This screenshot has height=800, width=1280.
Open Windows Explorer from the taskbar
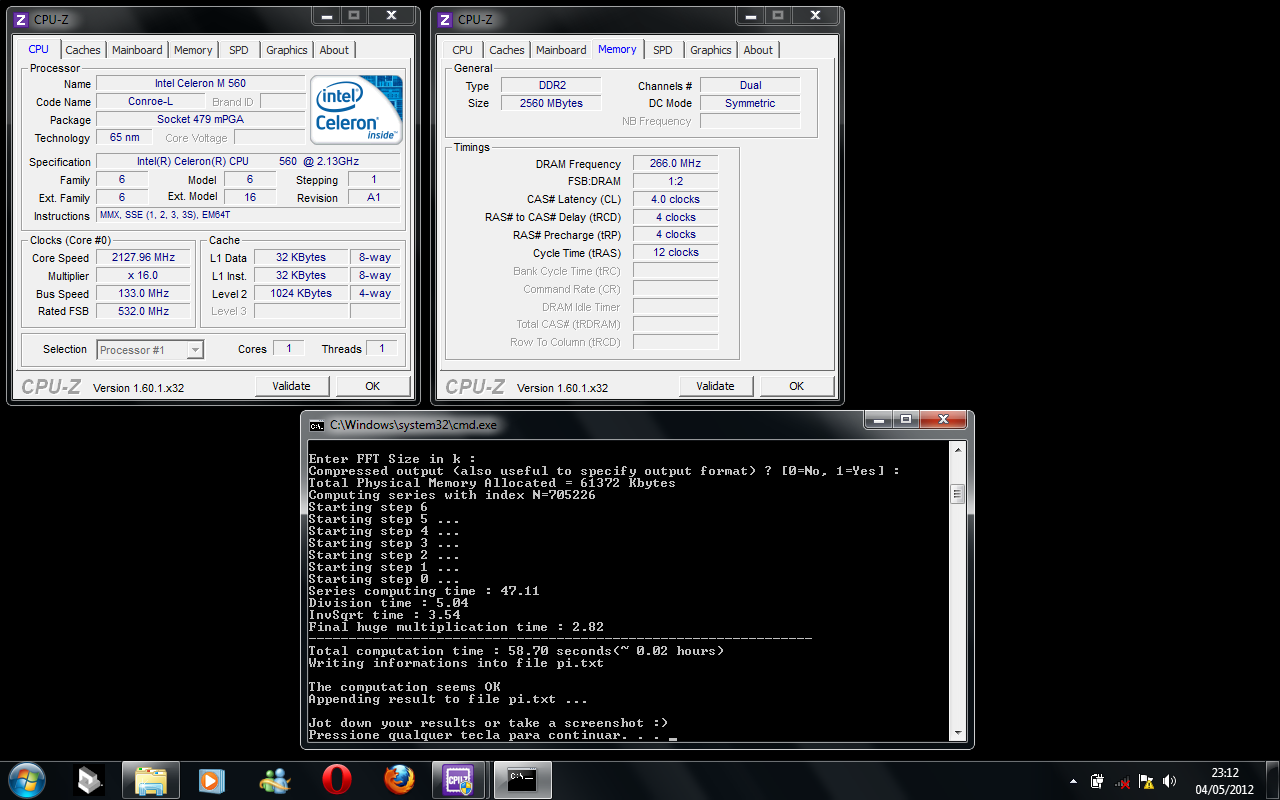pyautogui.click(x=150, y=779)
